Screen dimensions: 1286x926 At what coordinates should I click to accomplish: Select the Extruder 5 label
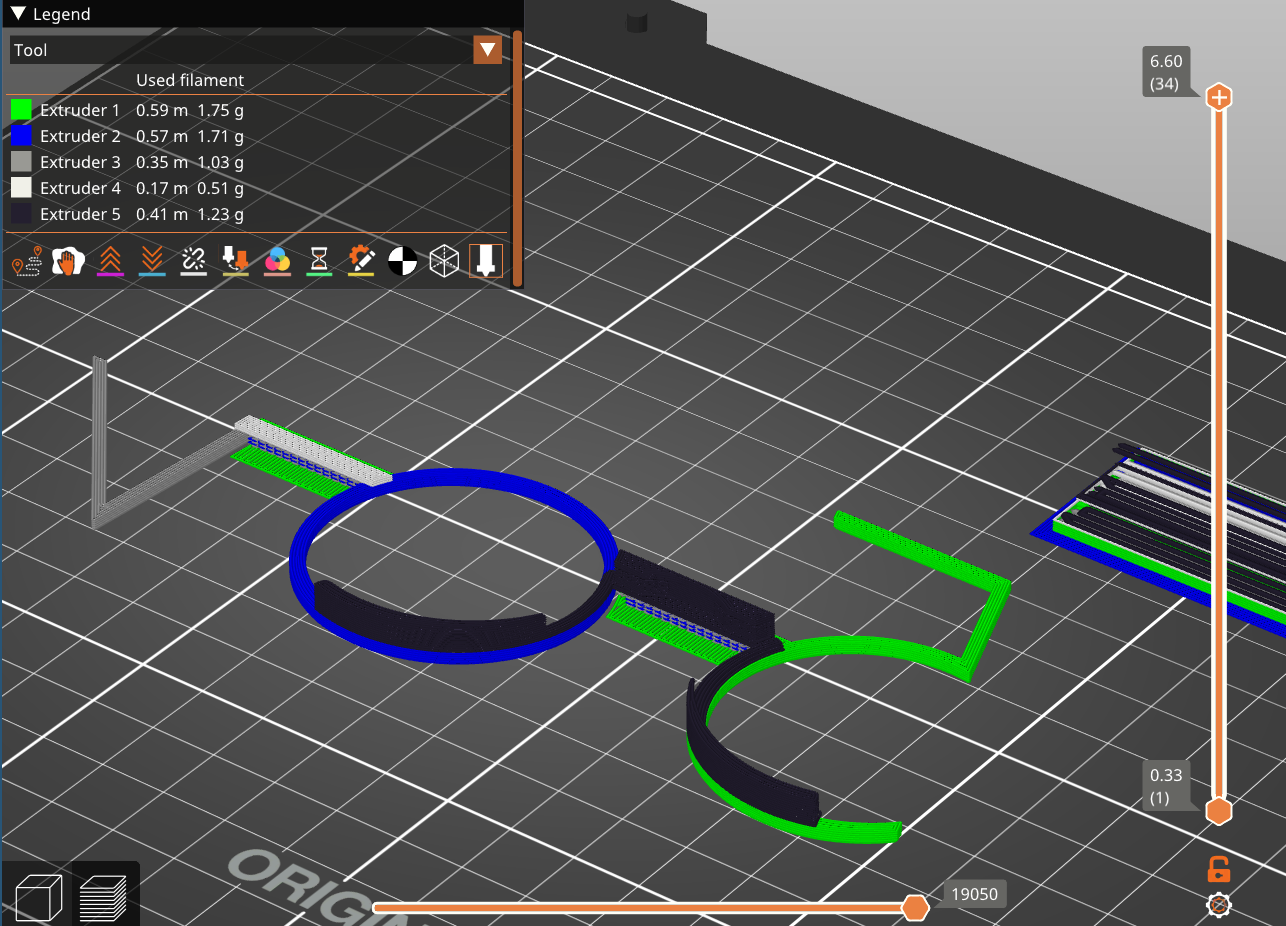(80, 214)
